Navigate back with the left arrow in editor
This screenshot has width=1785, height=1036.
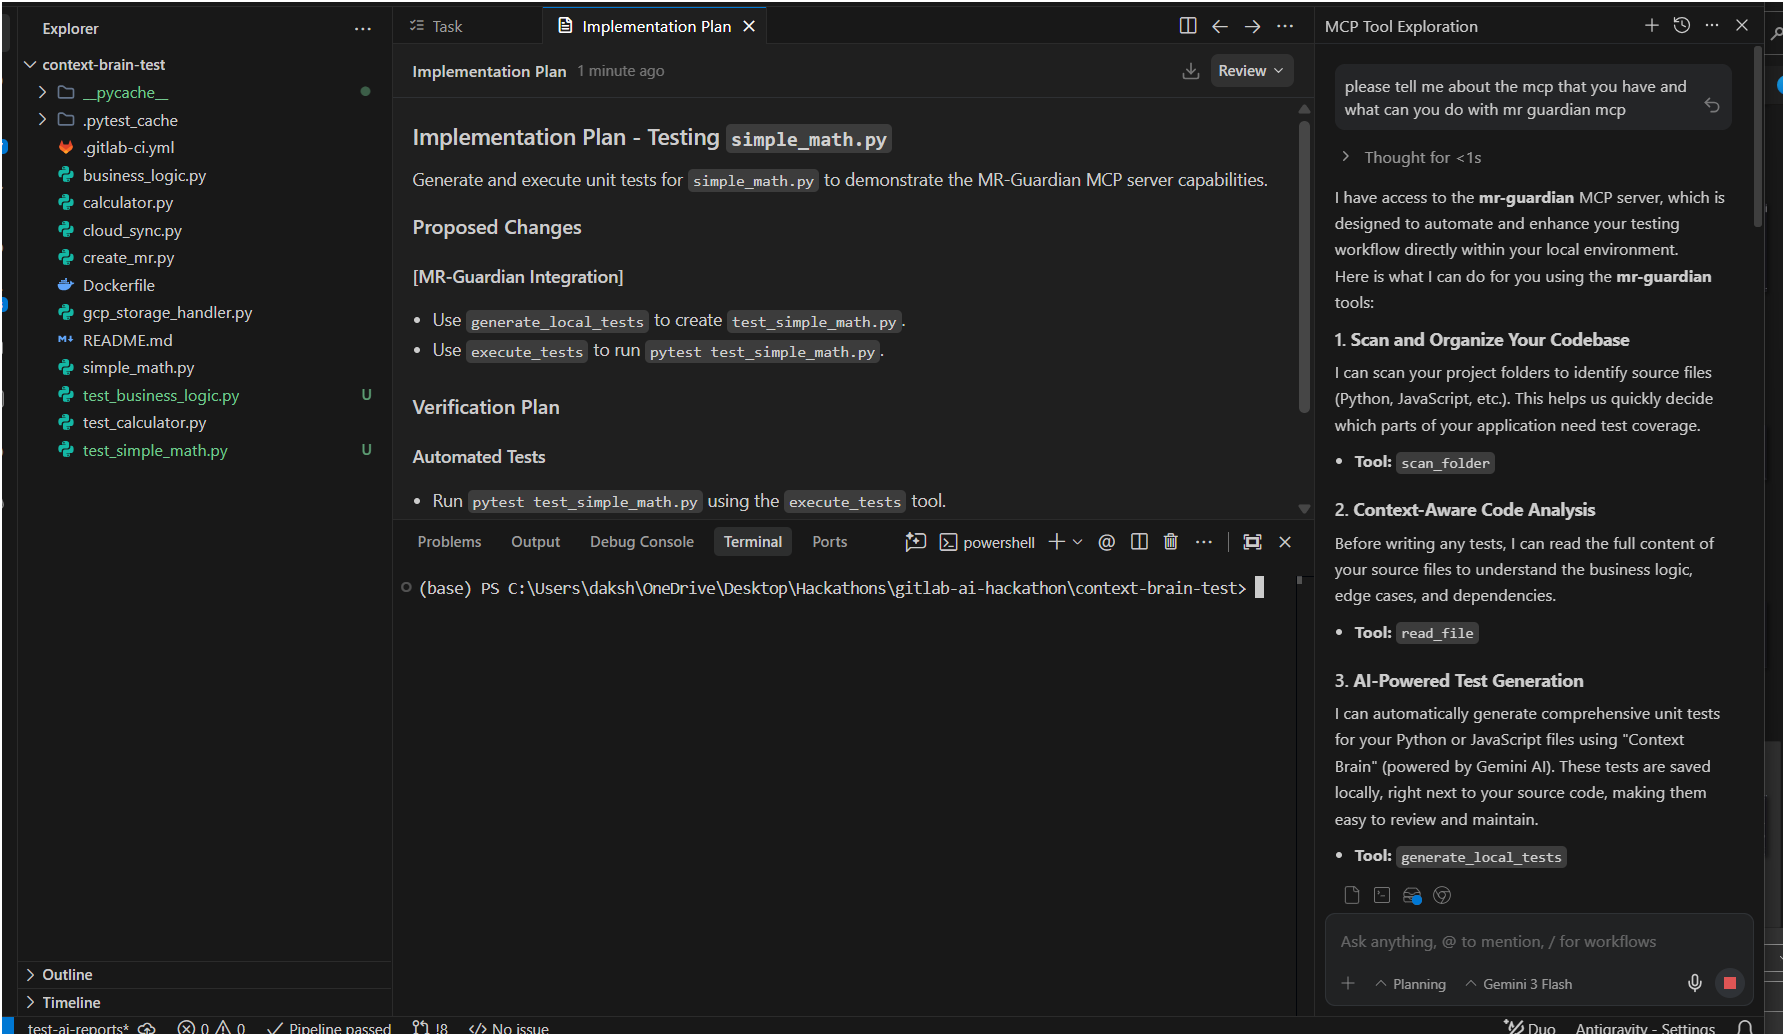(x=1220, y=26)
